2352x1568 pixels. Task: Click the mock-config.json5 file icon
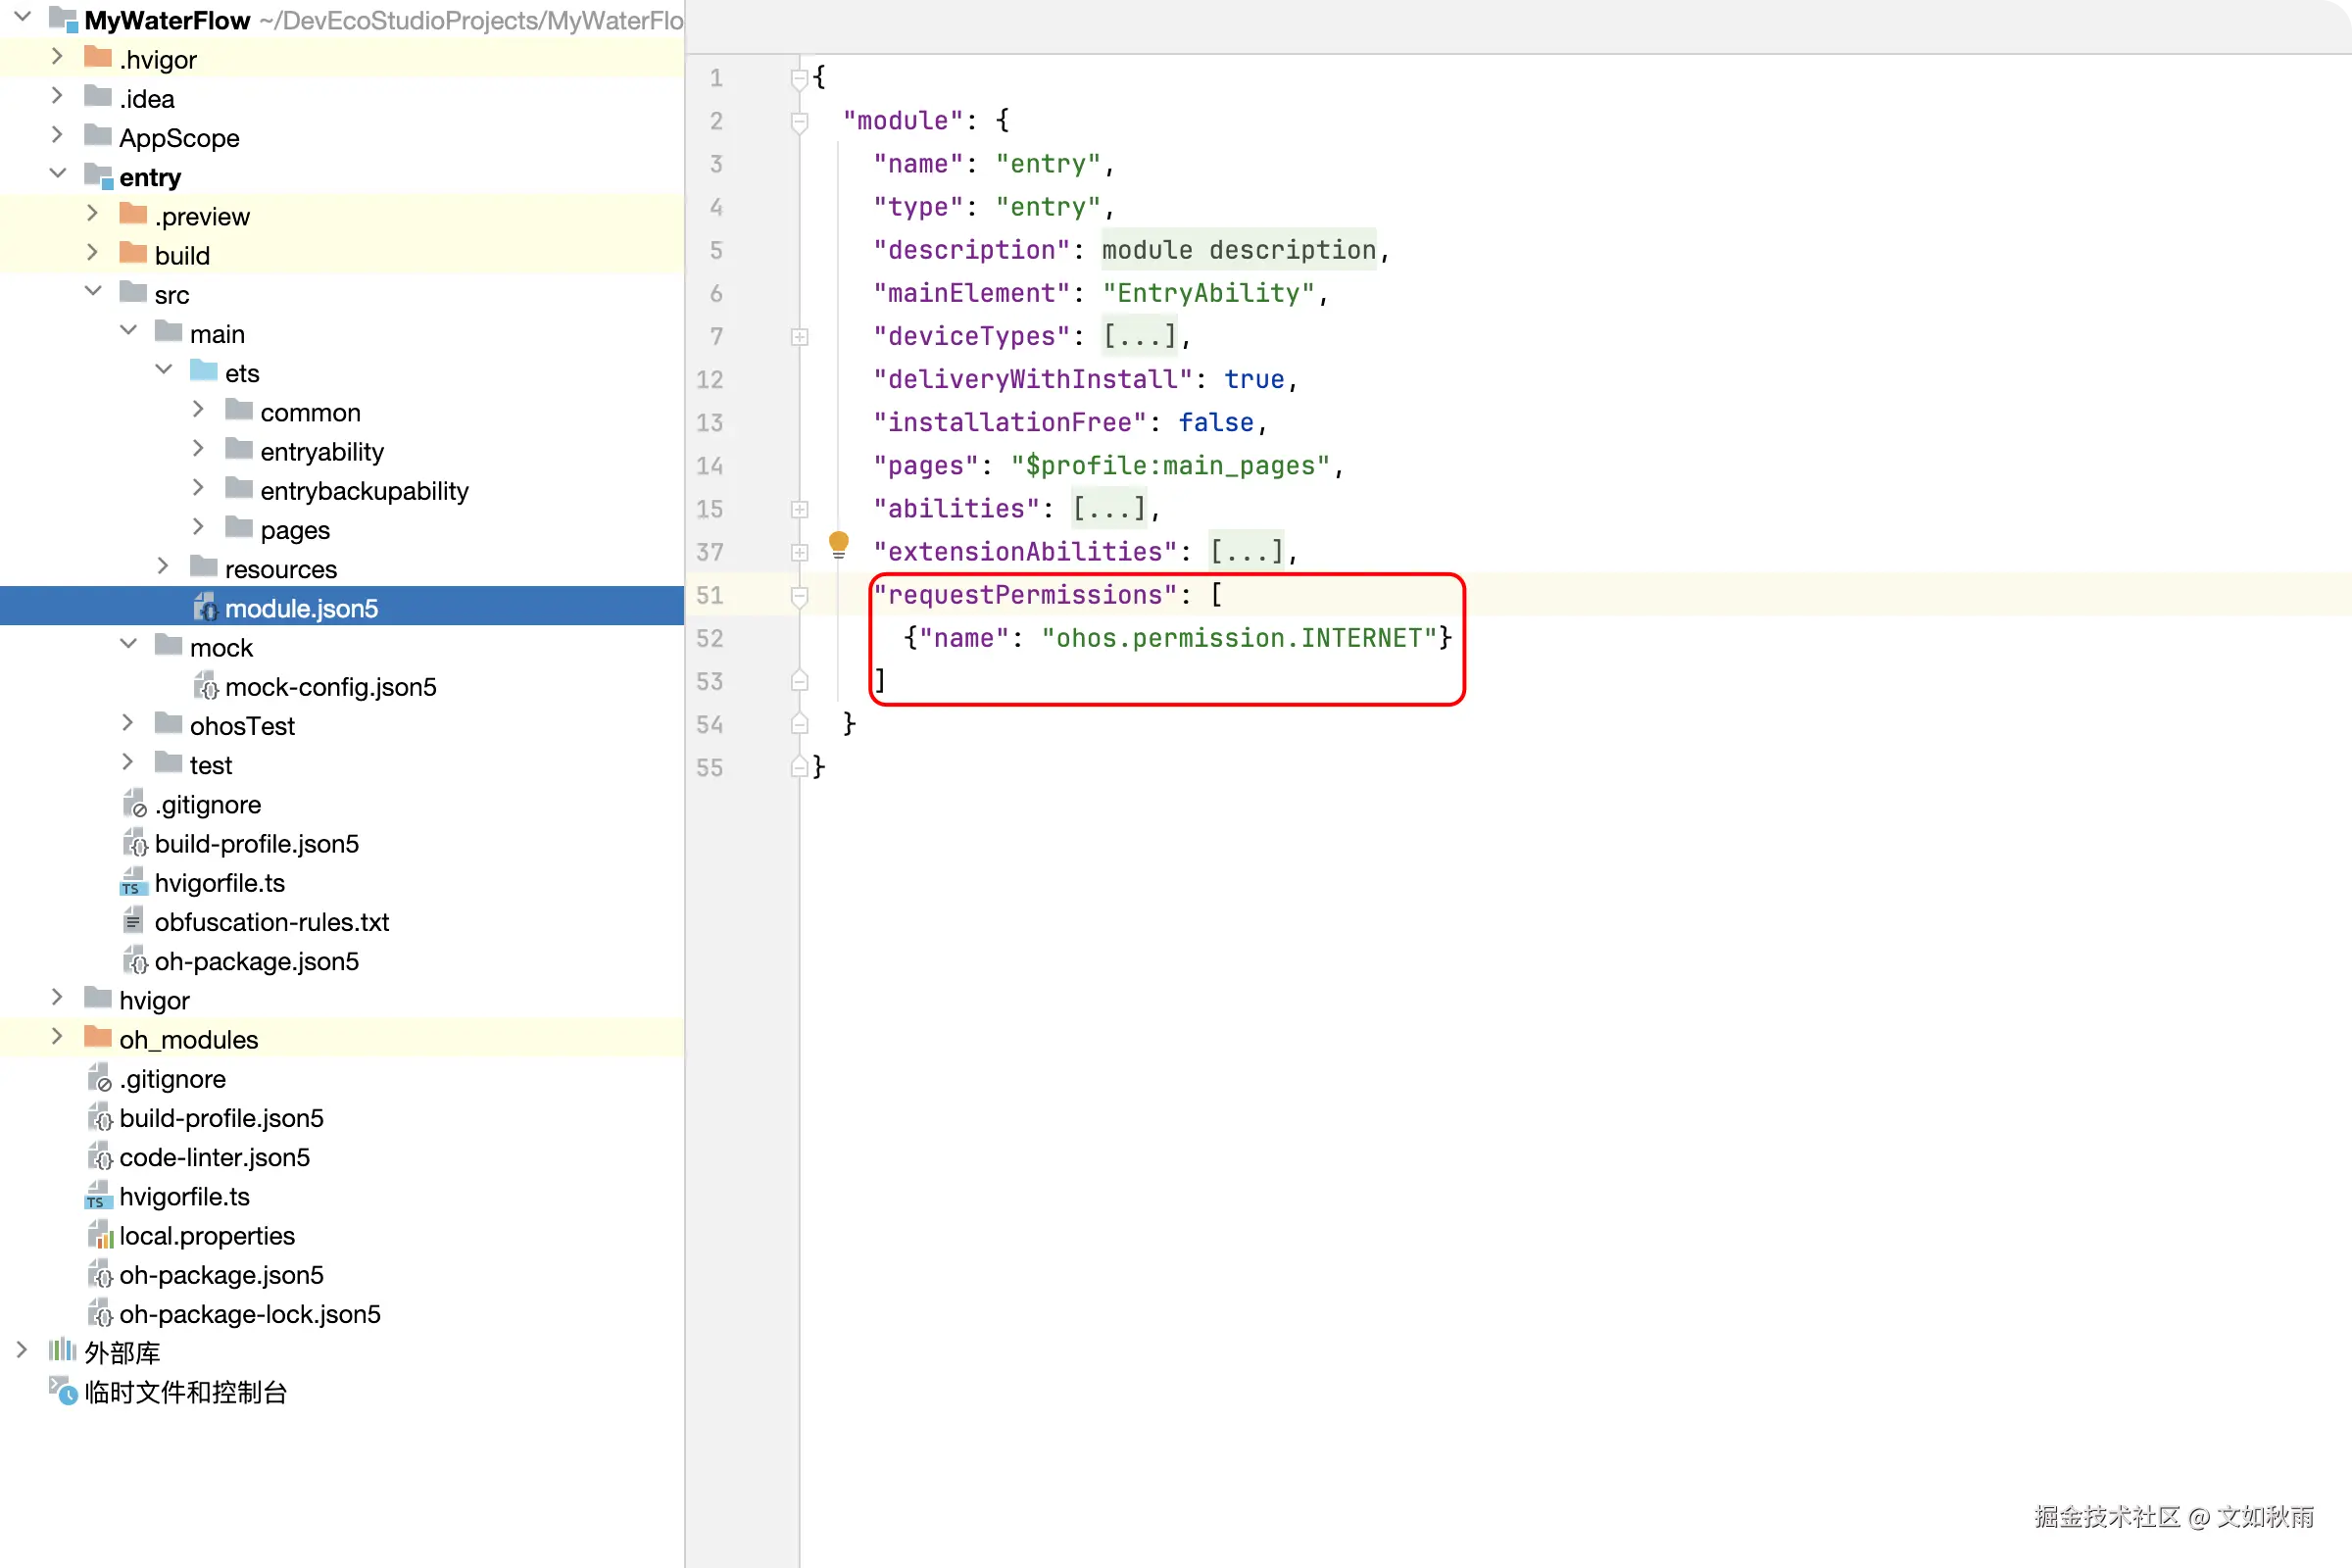[205, 687]
